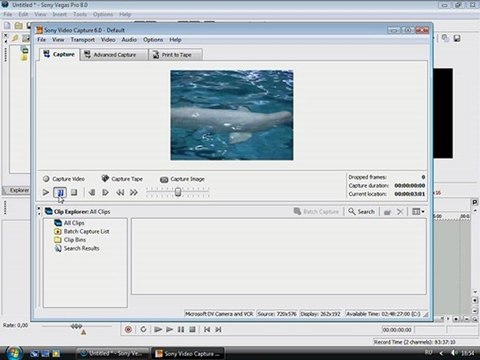Viewport: 480px width, 360px height.
Task: Open View menu in Sony Video Capture
Action: 58,40
